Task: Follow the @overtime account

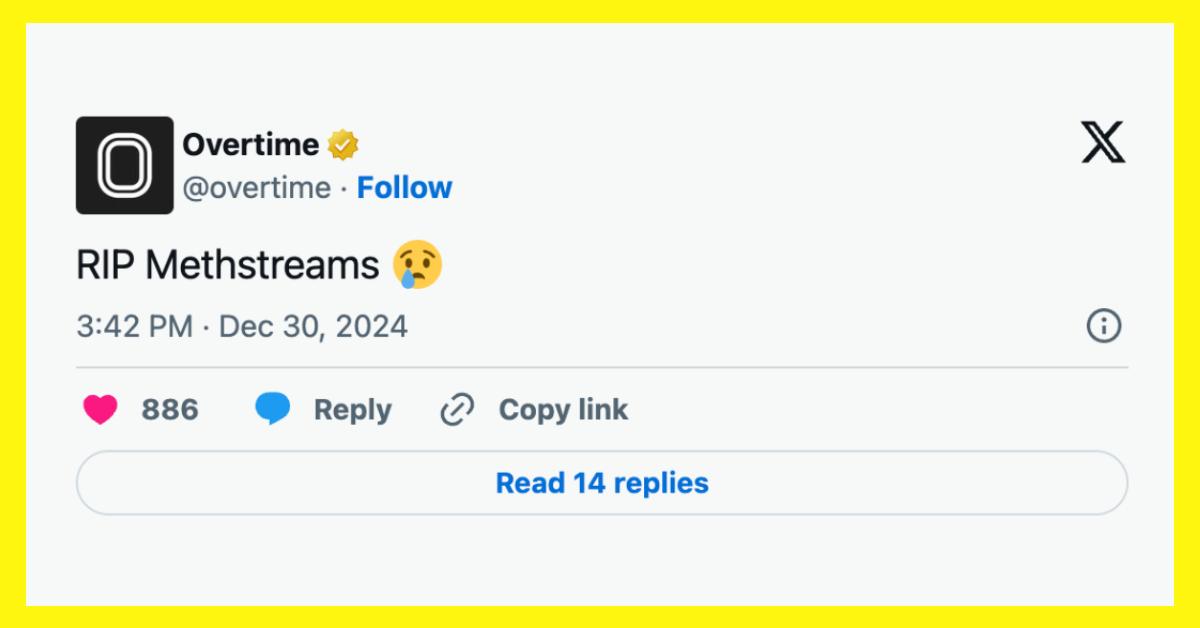Action: tap(404, 187)
